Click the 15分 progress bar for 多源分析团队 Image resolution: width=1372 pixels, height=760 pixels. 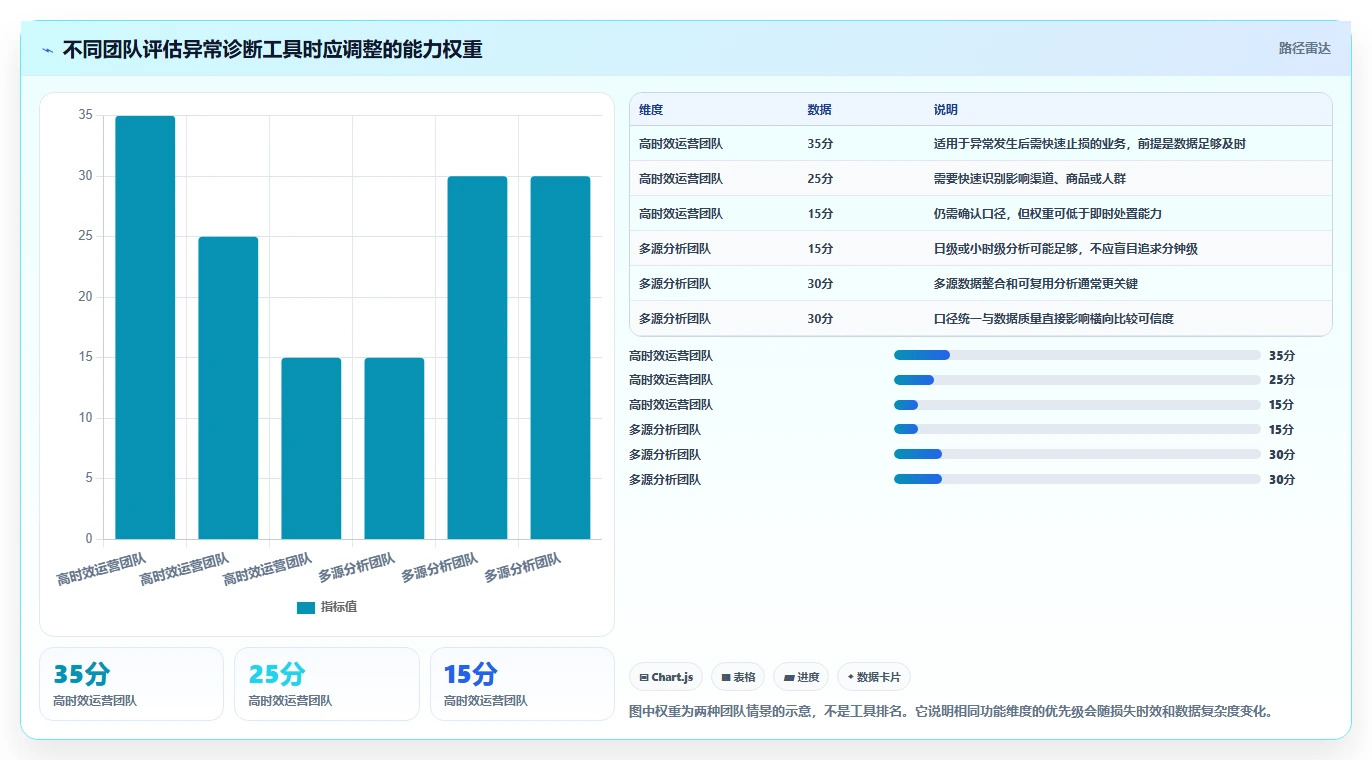point(1077,430)
